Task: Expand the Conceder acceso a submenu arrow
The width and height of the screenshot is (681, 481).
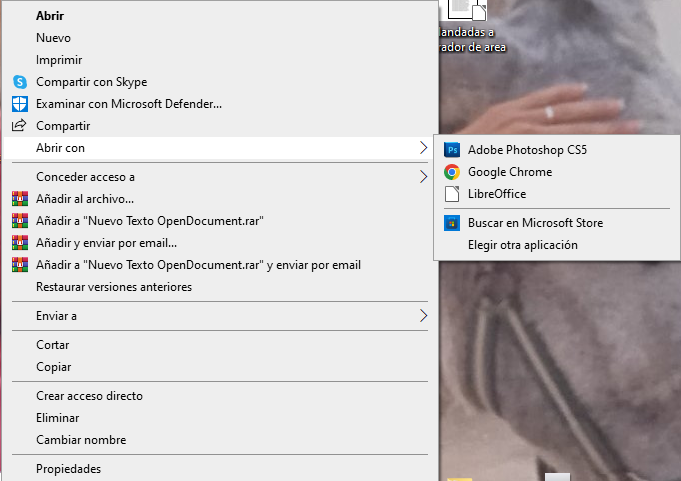Action: [423, 177]
